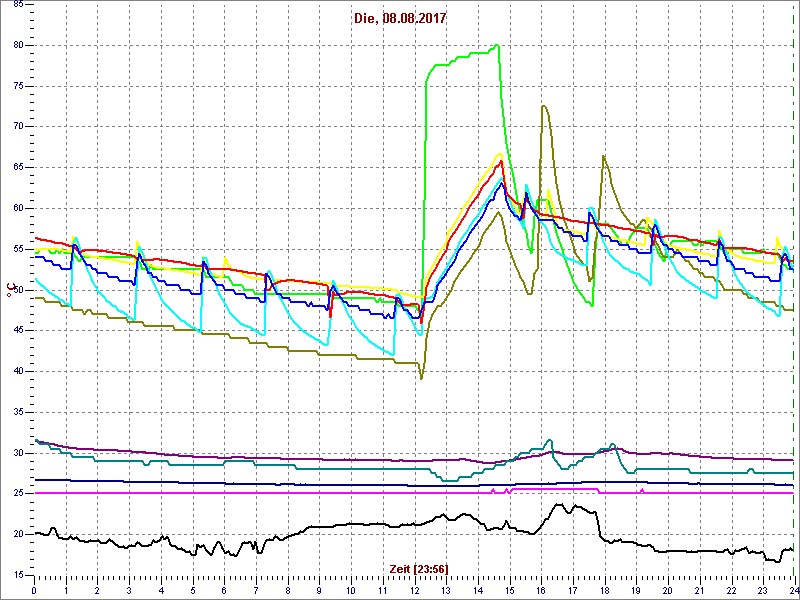Click hour 3 on the time axis

click(129, 590)
